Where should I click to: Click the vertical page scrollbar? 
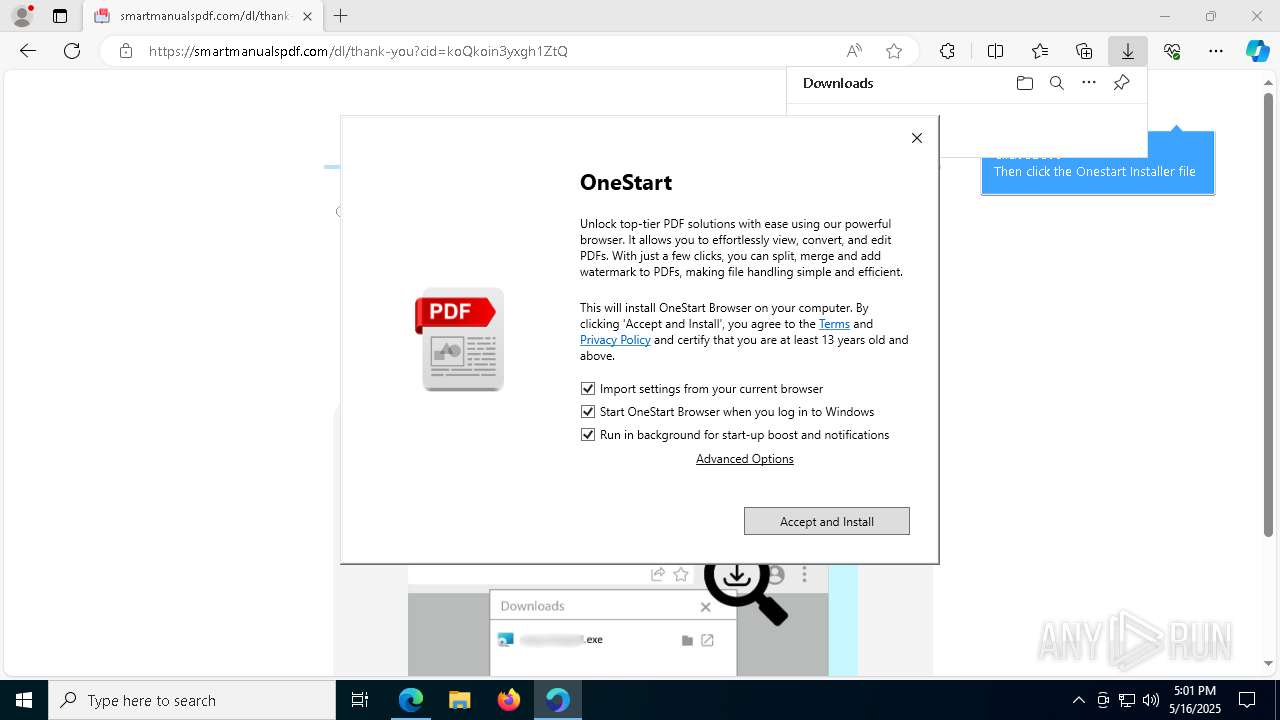click(x=1269, y=314)
